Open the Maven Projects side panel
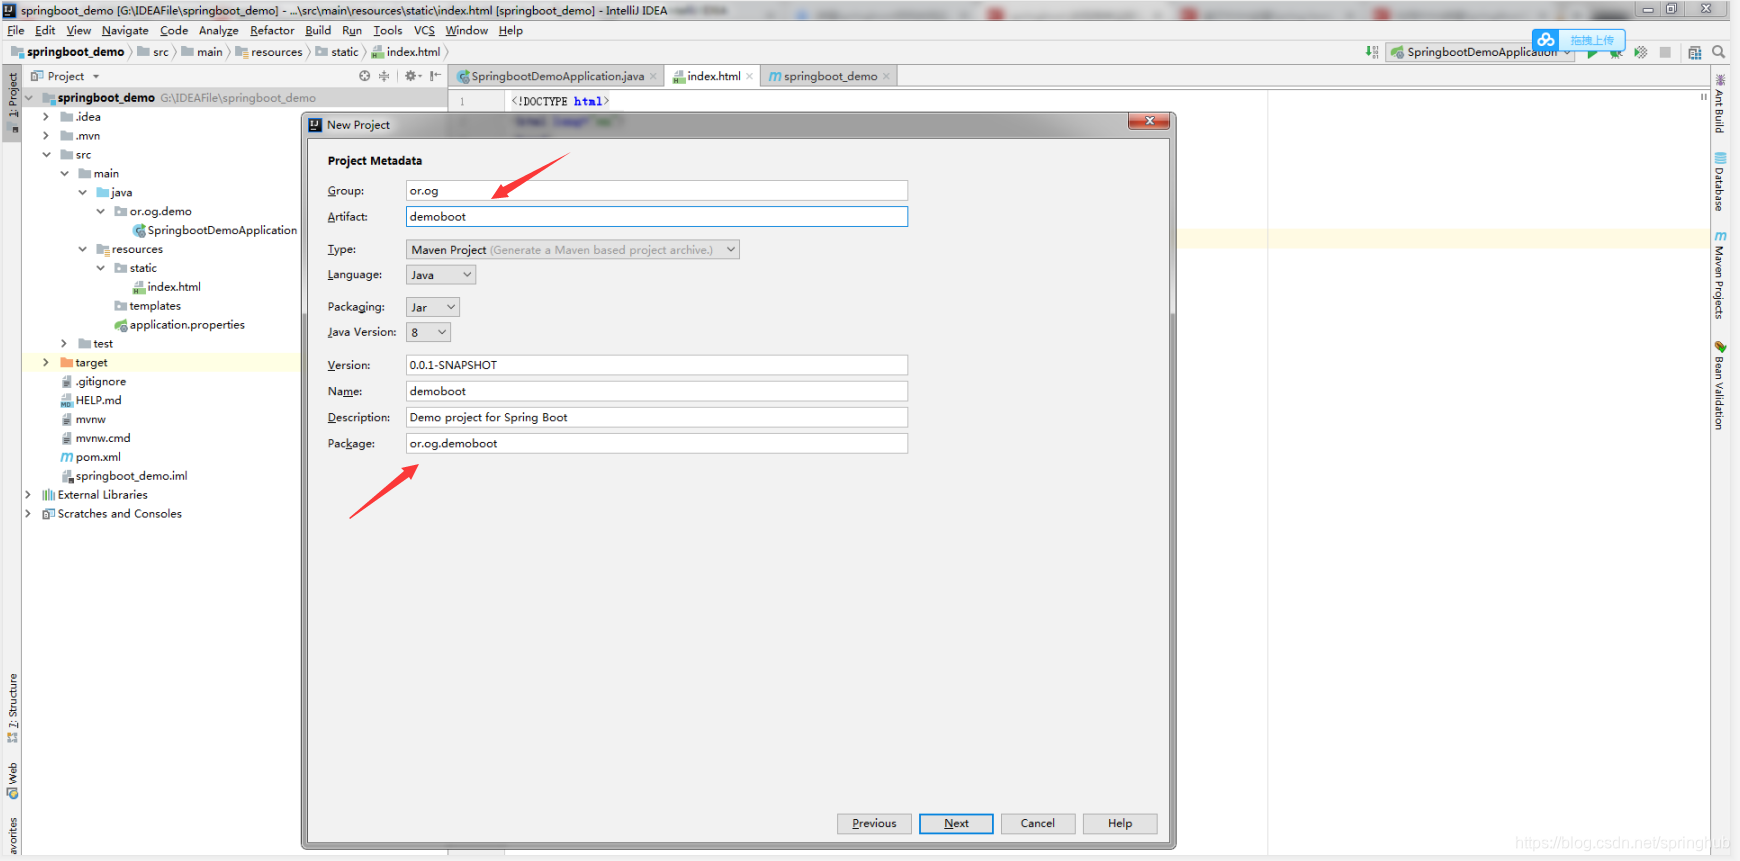Screen dimensions: 1740x861 pyautogui.click(x=1720, y=275)
